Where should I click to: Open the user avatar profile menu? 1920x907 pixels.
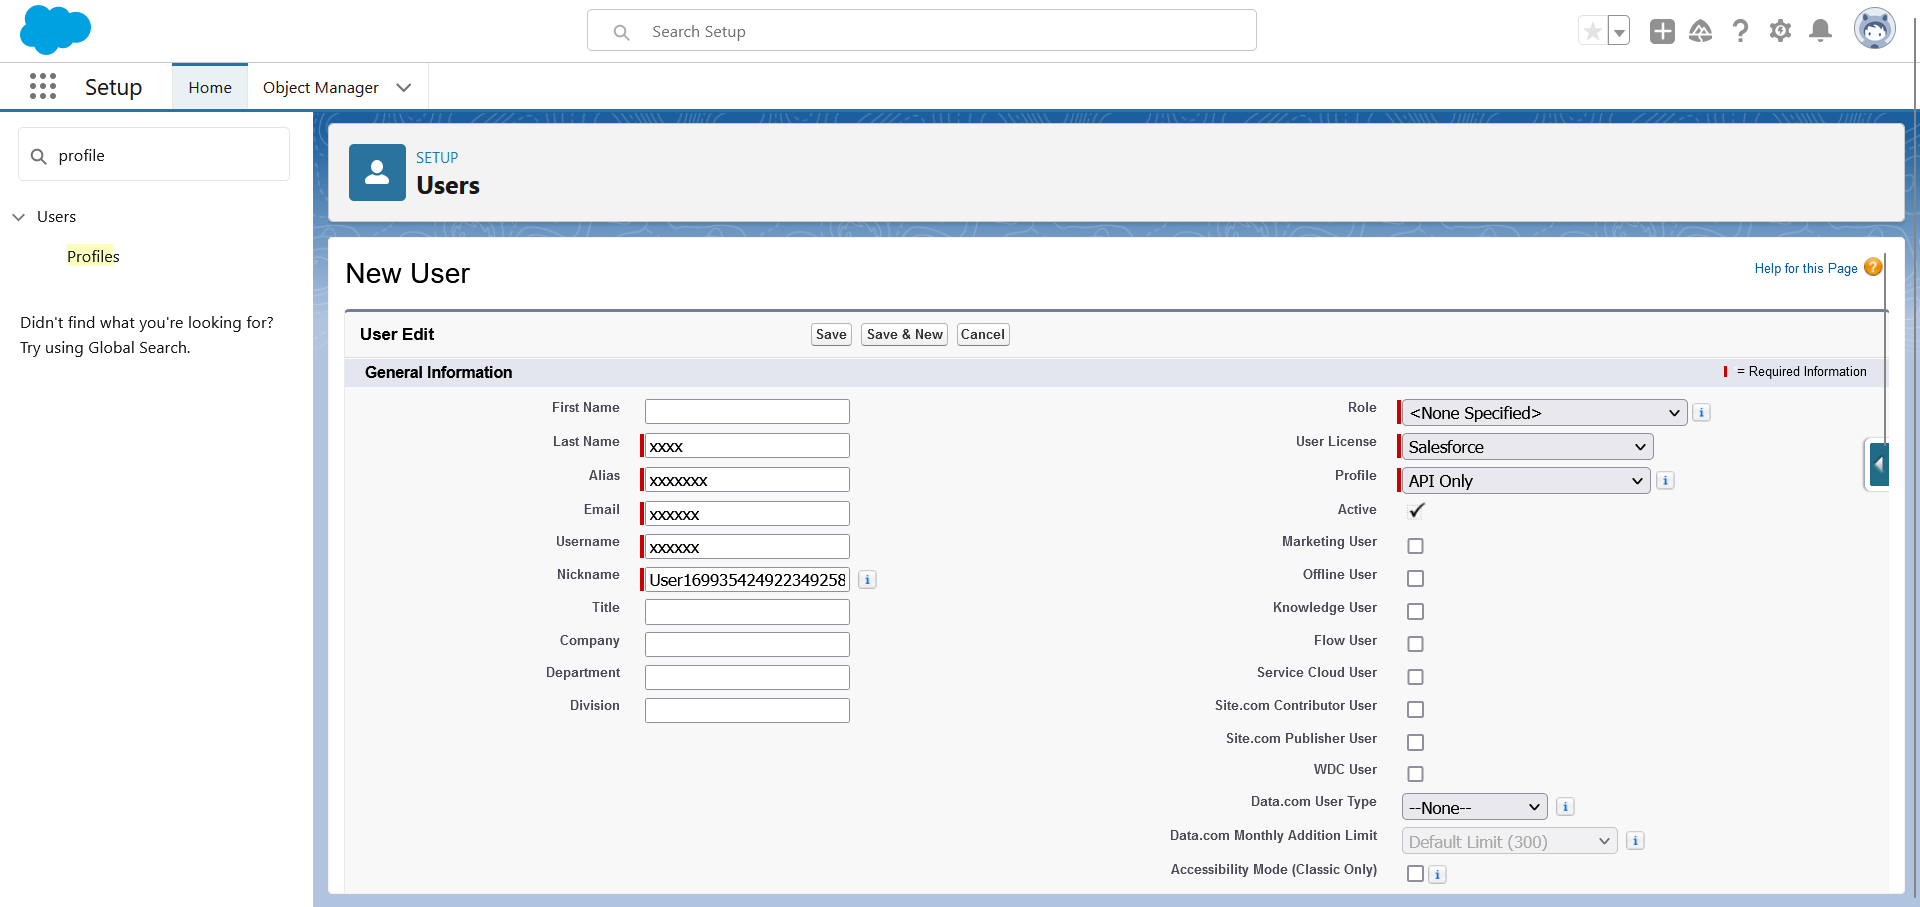click(x=1874, y=30)
